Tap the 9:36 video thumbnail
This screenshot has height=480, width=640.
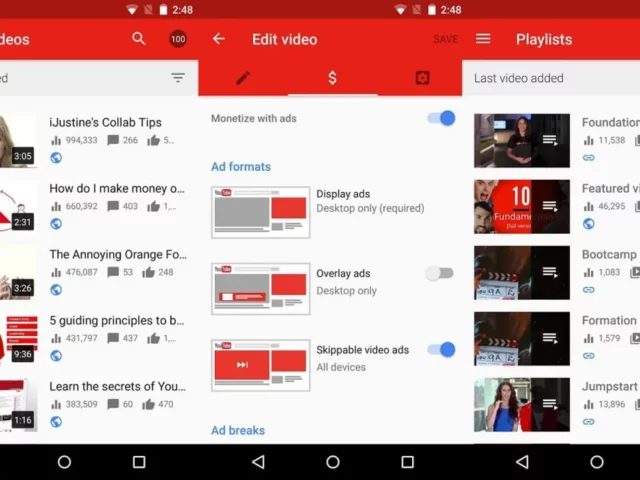(x=18, y=339)
